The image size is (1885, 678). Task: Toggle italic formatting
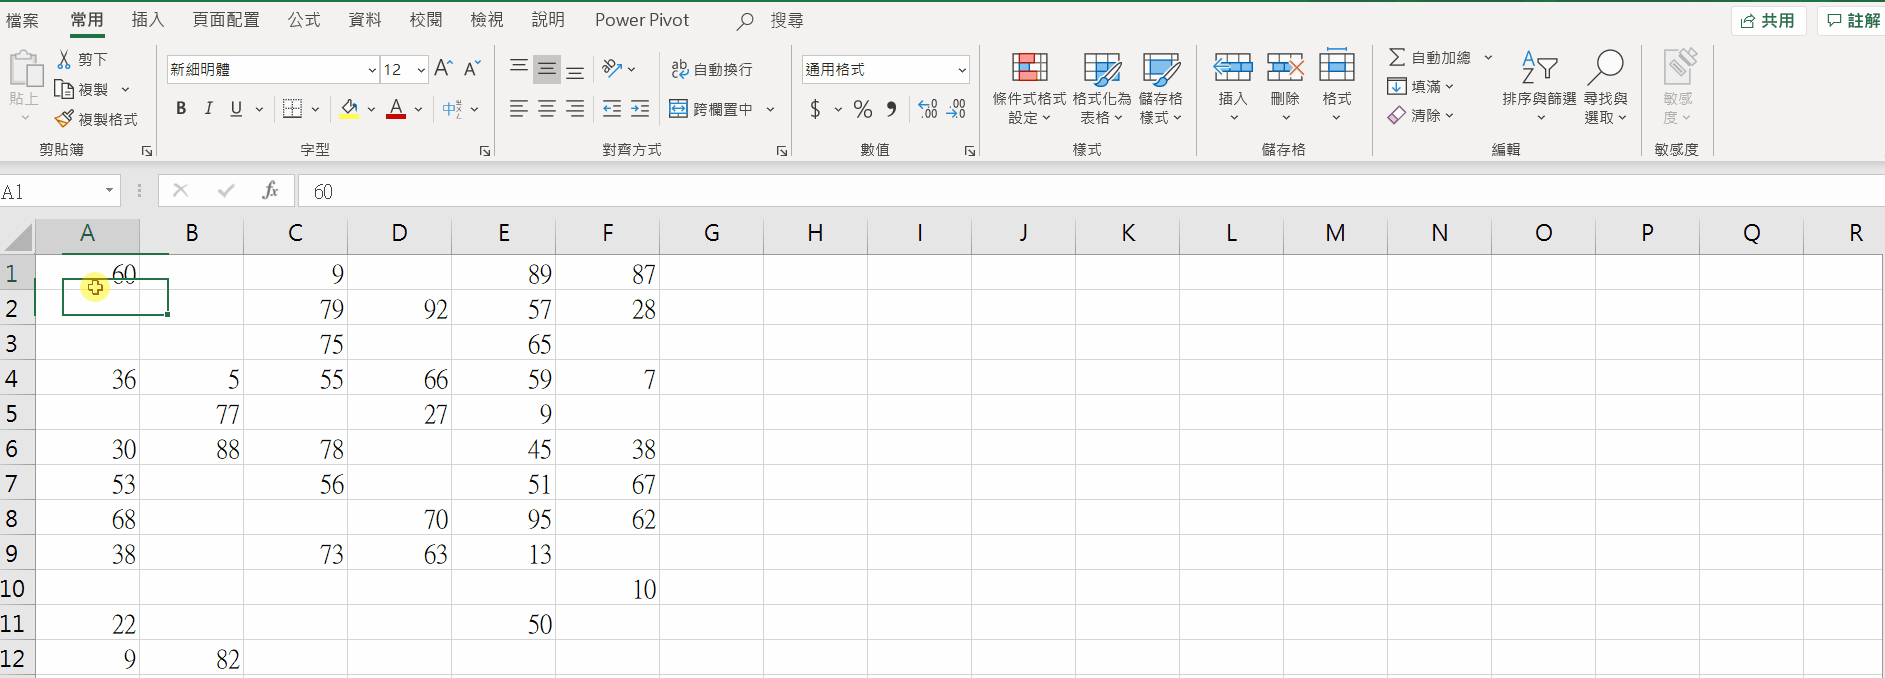point(208,109)
